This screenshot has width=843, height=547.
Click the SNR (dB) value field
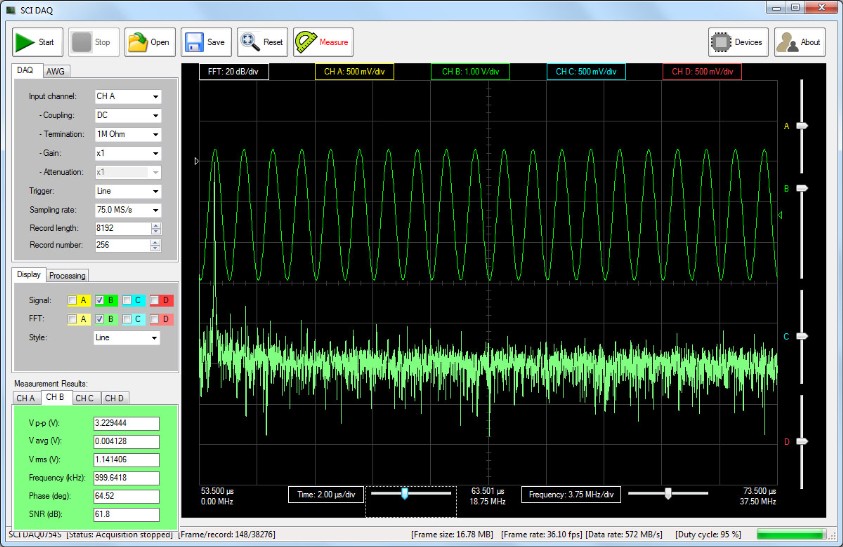coord(126,515)
